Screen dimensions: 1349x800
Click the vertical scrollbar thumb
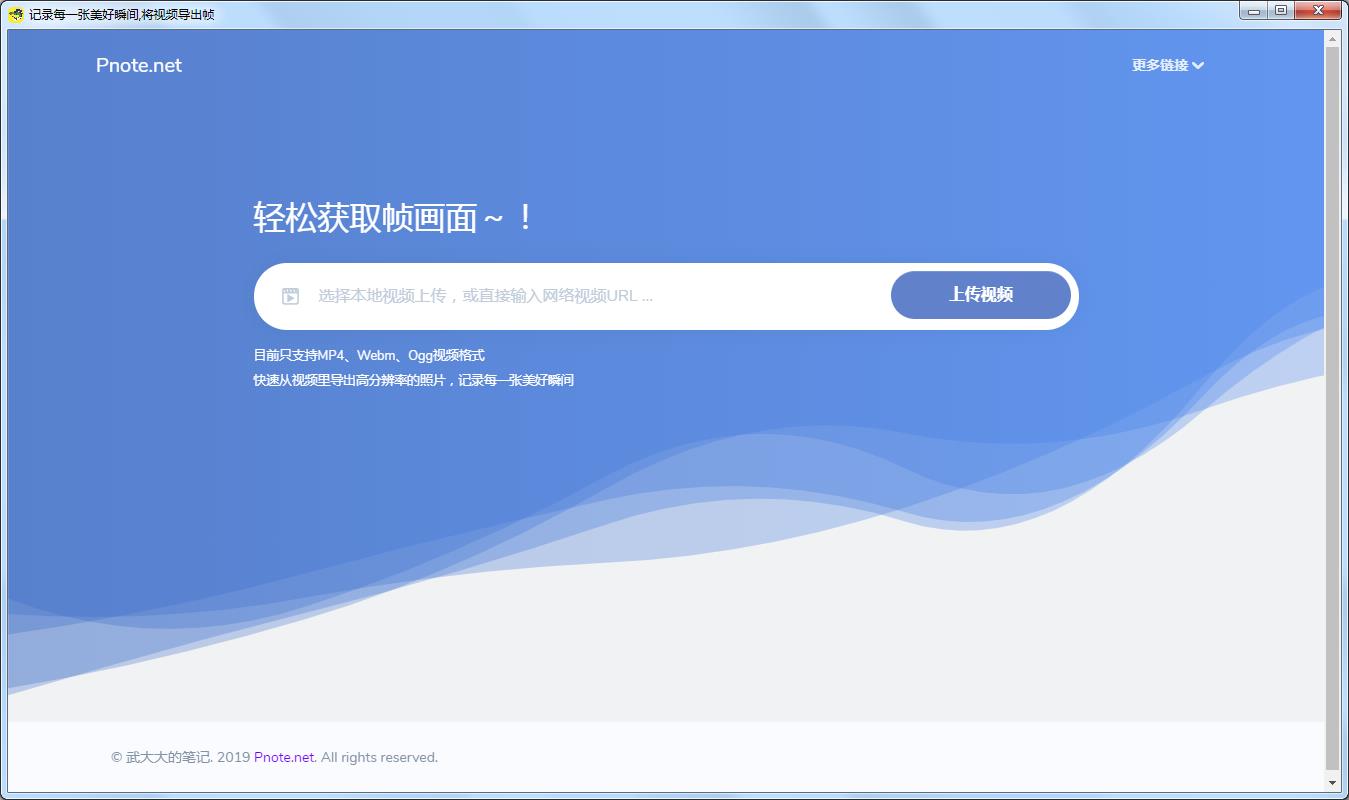pyautogui.click(x=1332, y=400)
